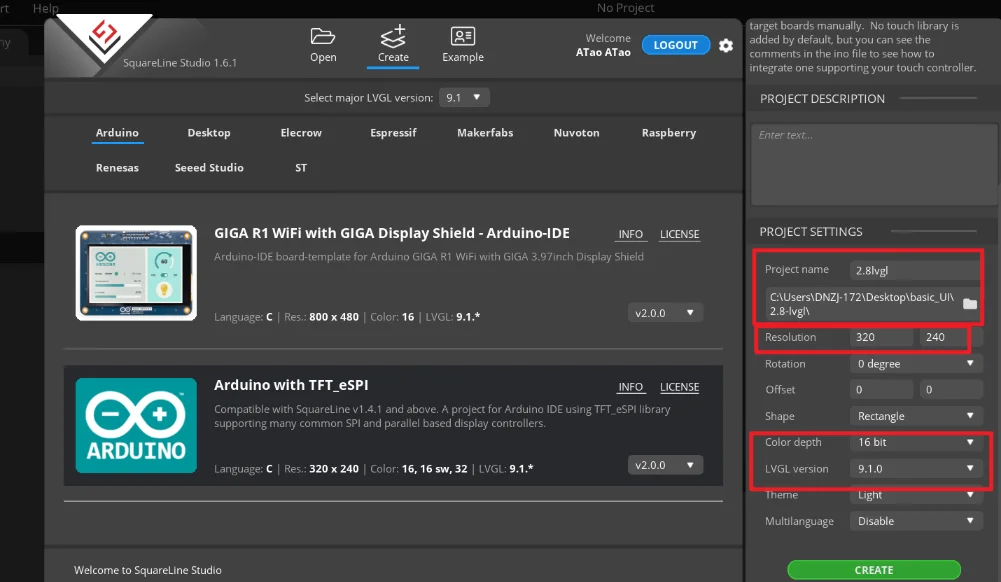Viewport: 1001px width, 582px height.
Task: Open INFO link for GIGA R1 WiFi
Action: 630,234
